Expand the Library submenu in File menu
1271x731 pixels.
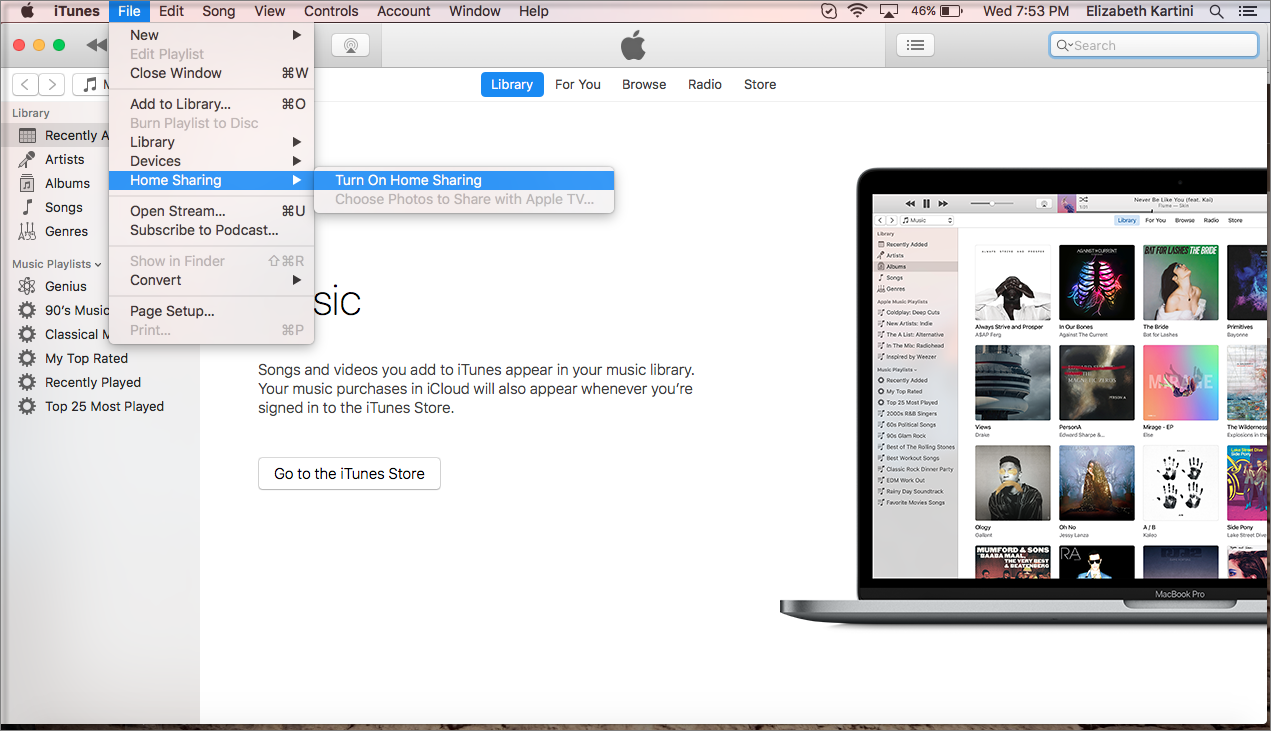click(212, 142)
